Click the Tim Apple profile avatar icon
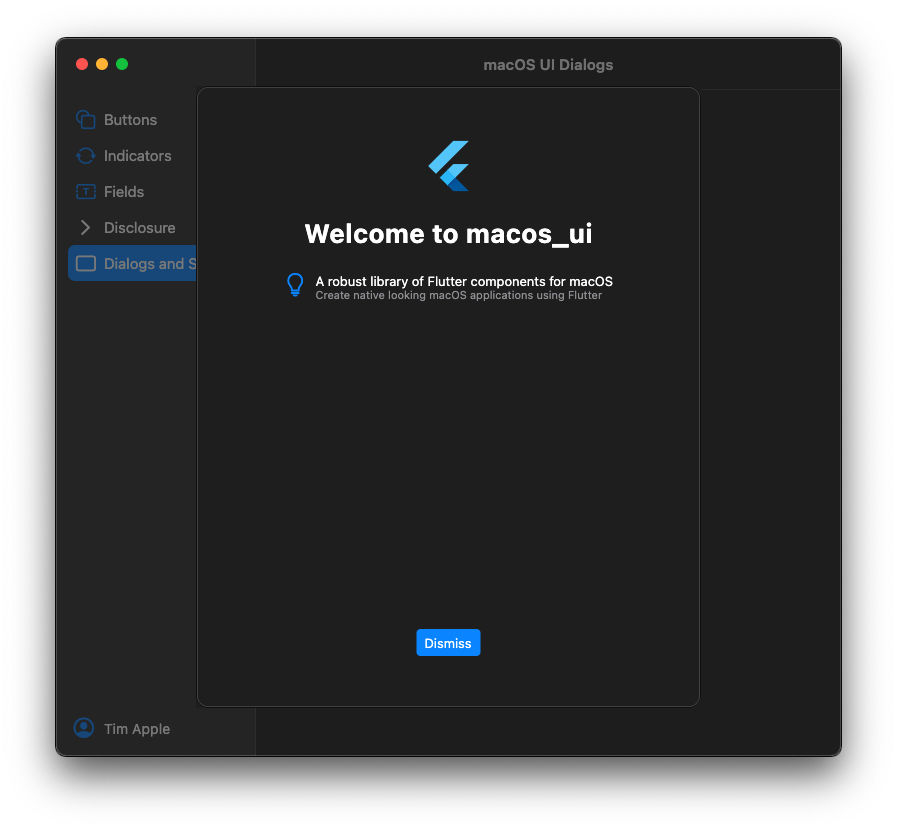Viewport: 897px width, 830px height. pyautogui.click(x=84, y=728)
